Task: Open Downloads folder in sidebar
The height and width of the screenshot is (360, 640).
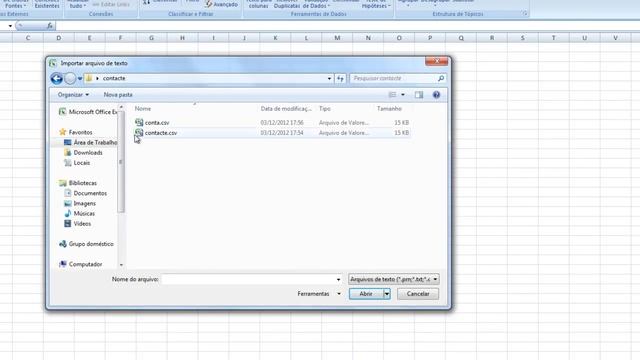Action: point(83,153)
